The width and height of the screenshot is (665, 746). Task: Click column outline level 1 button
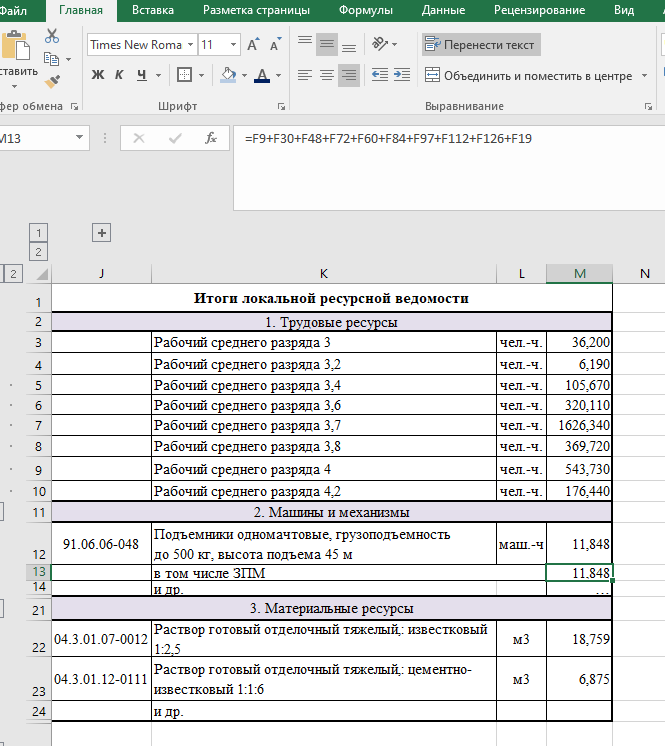coord(39,233)
